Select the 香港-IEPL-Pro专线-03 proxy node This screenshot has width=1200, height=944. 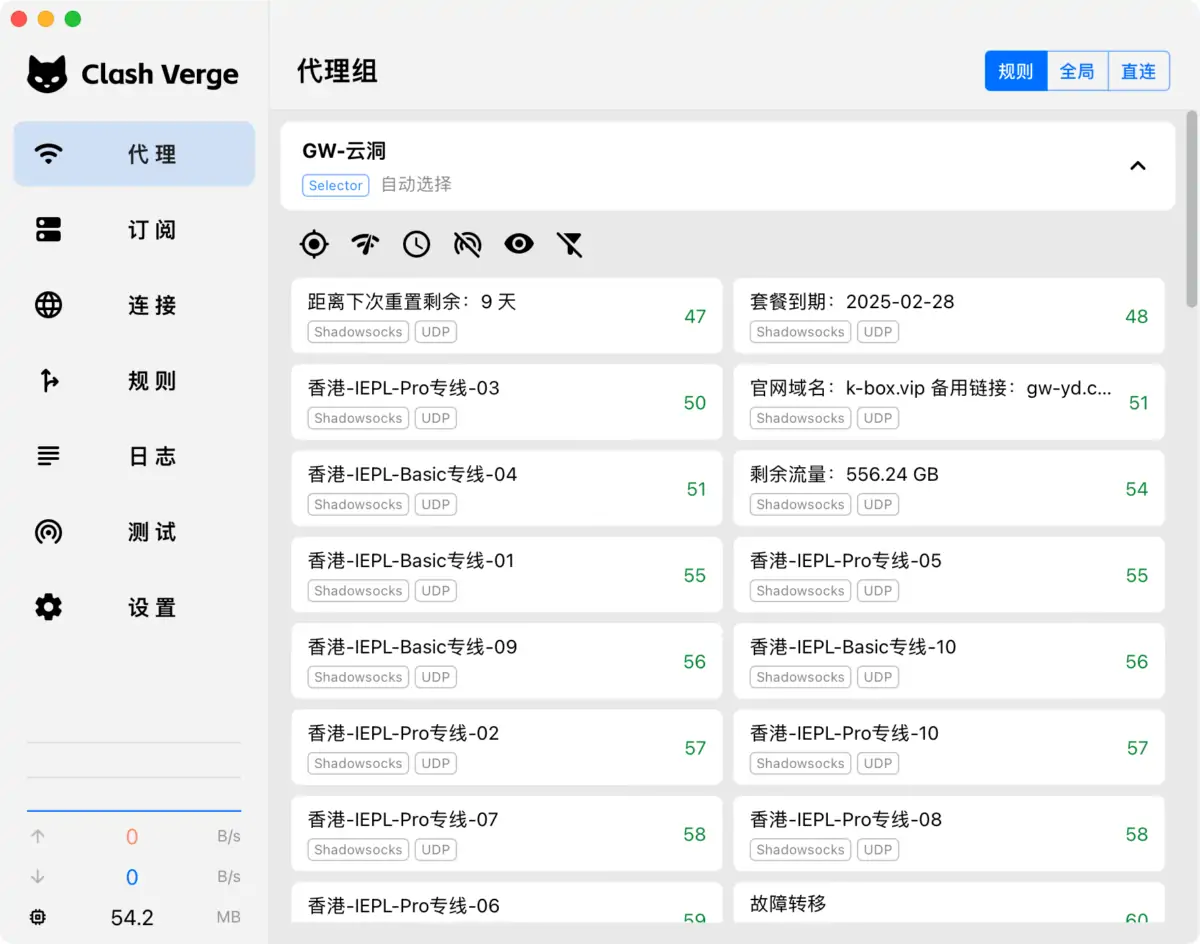(506, 402)
